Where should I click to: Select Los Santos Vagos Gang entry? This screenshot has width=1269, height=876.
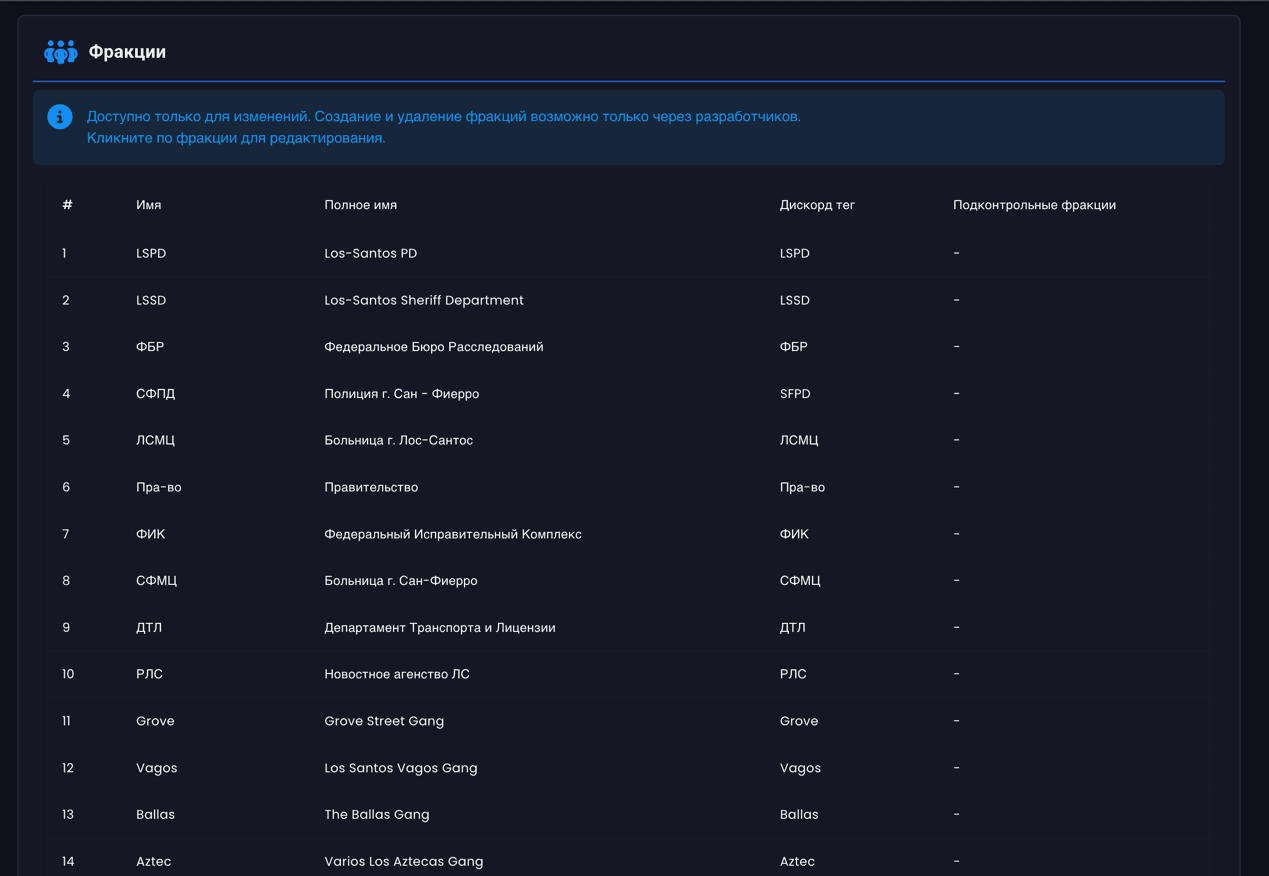coord(400,768)
